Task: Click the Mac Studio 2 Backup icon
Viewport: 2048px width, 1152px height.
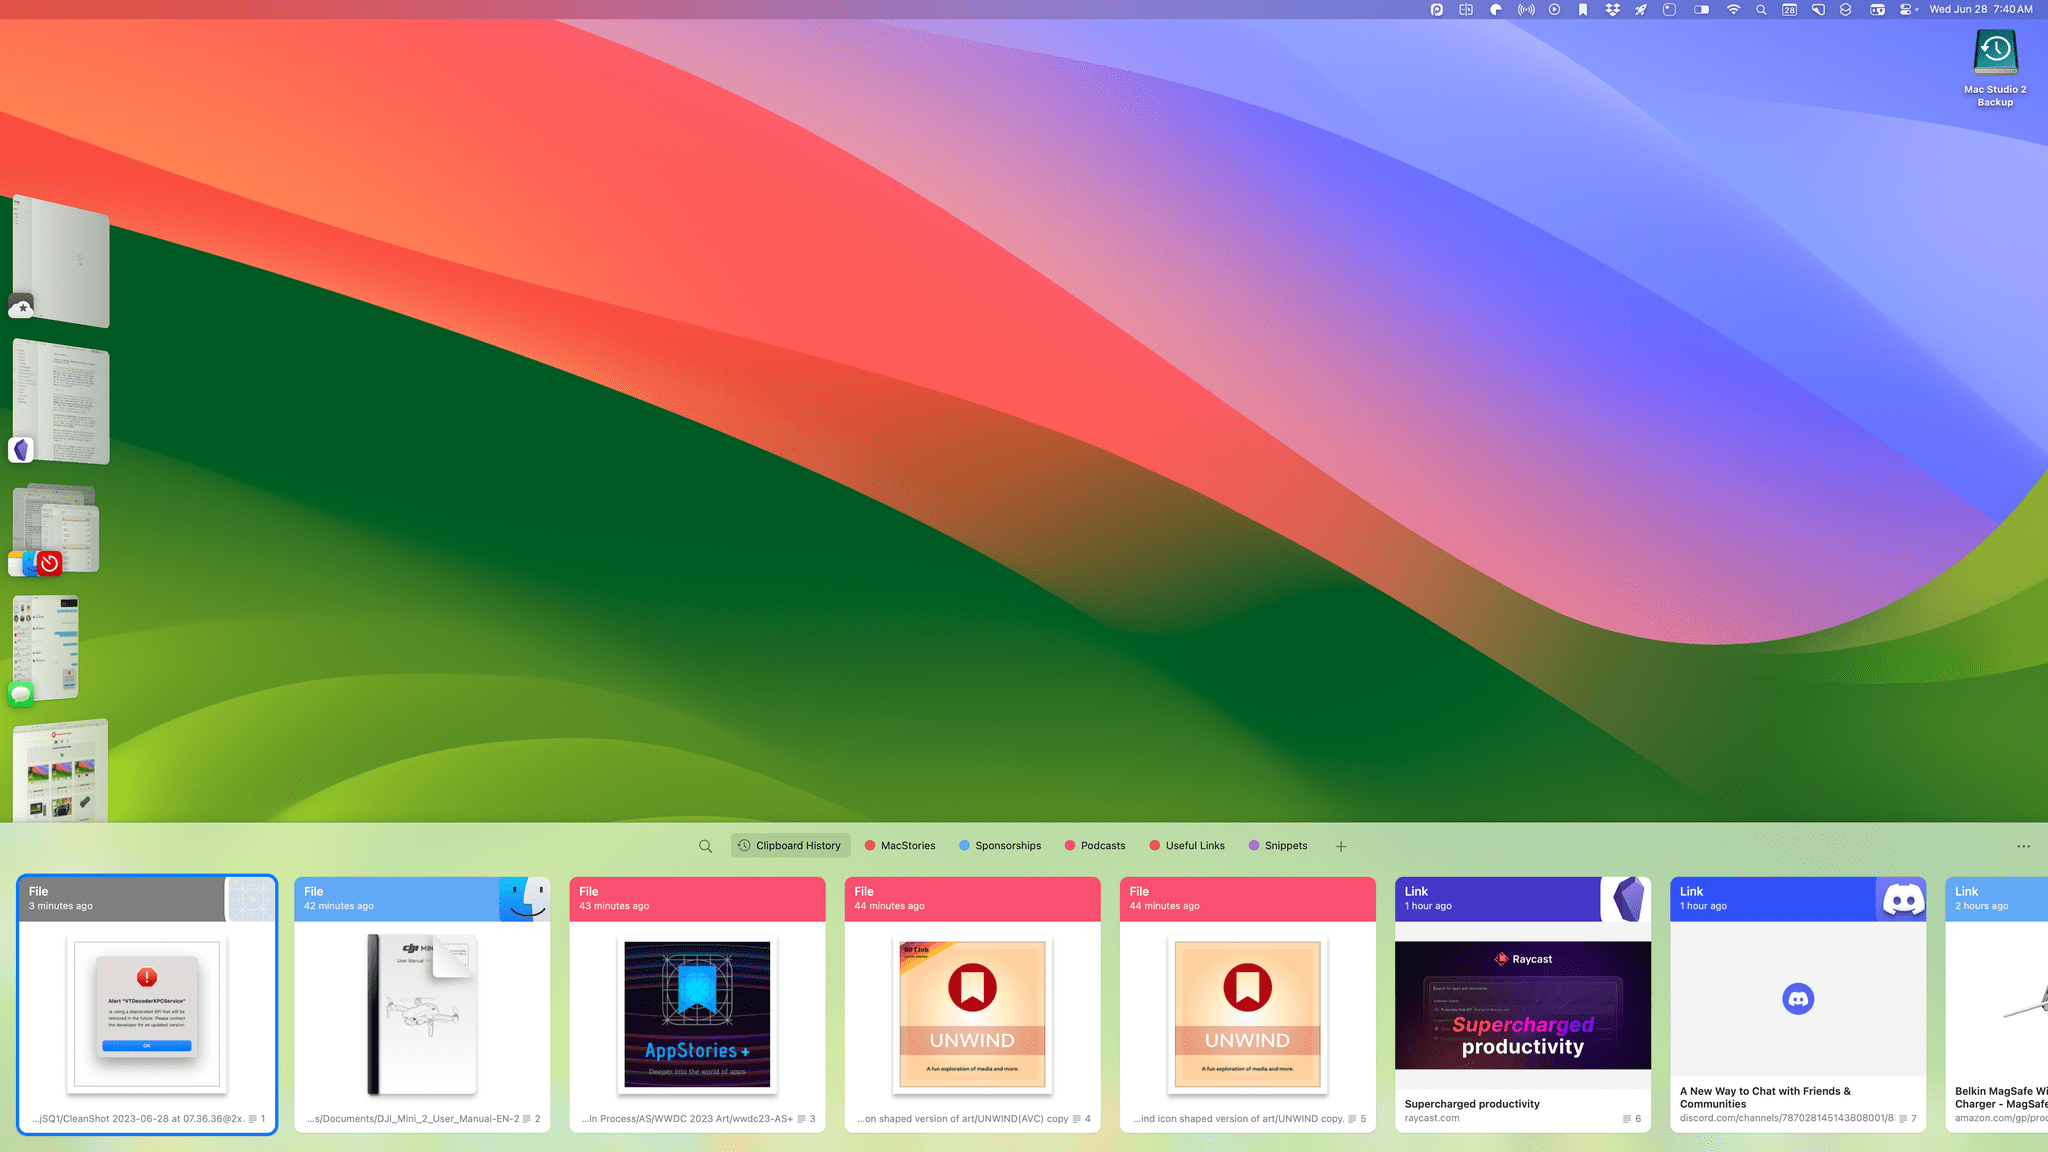Action: click(1995, 51)
